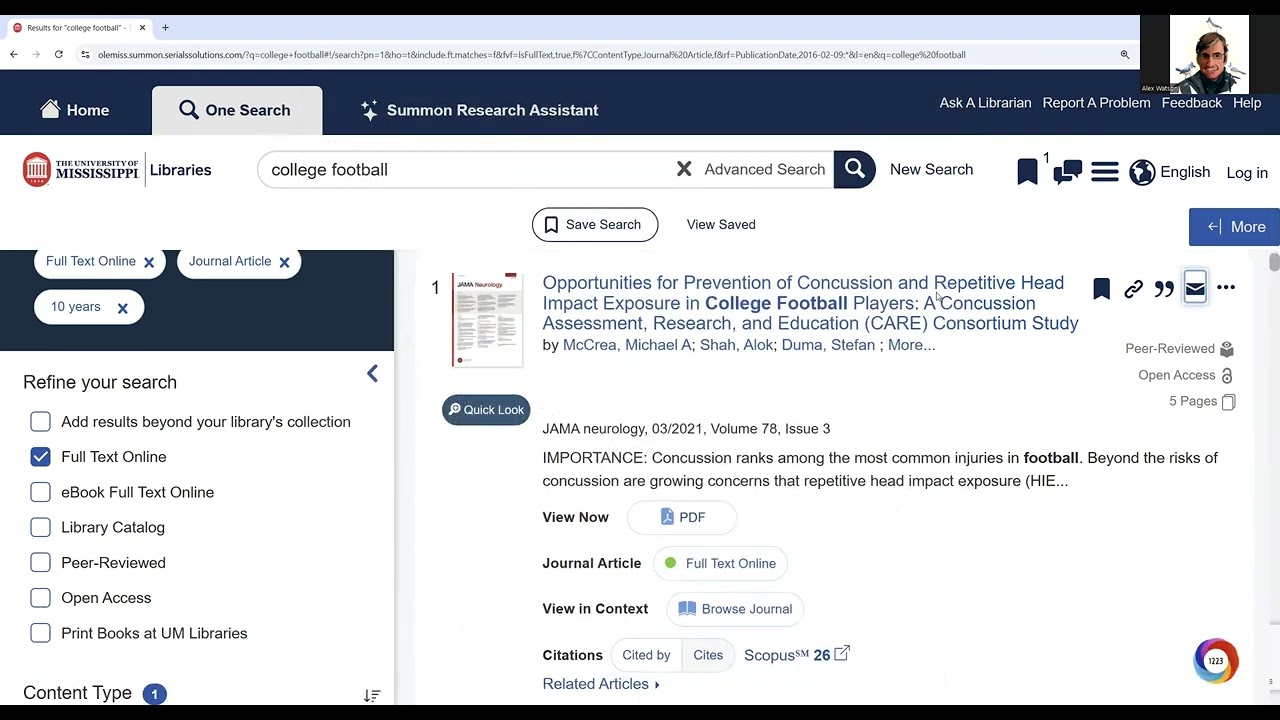
Task: Show more authors with More... link
Action: tap(911, 345)
